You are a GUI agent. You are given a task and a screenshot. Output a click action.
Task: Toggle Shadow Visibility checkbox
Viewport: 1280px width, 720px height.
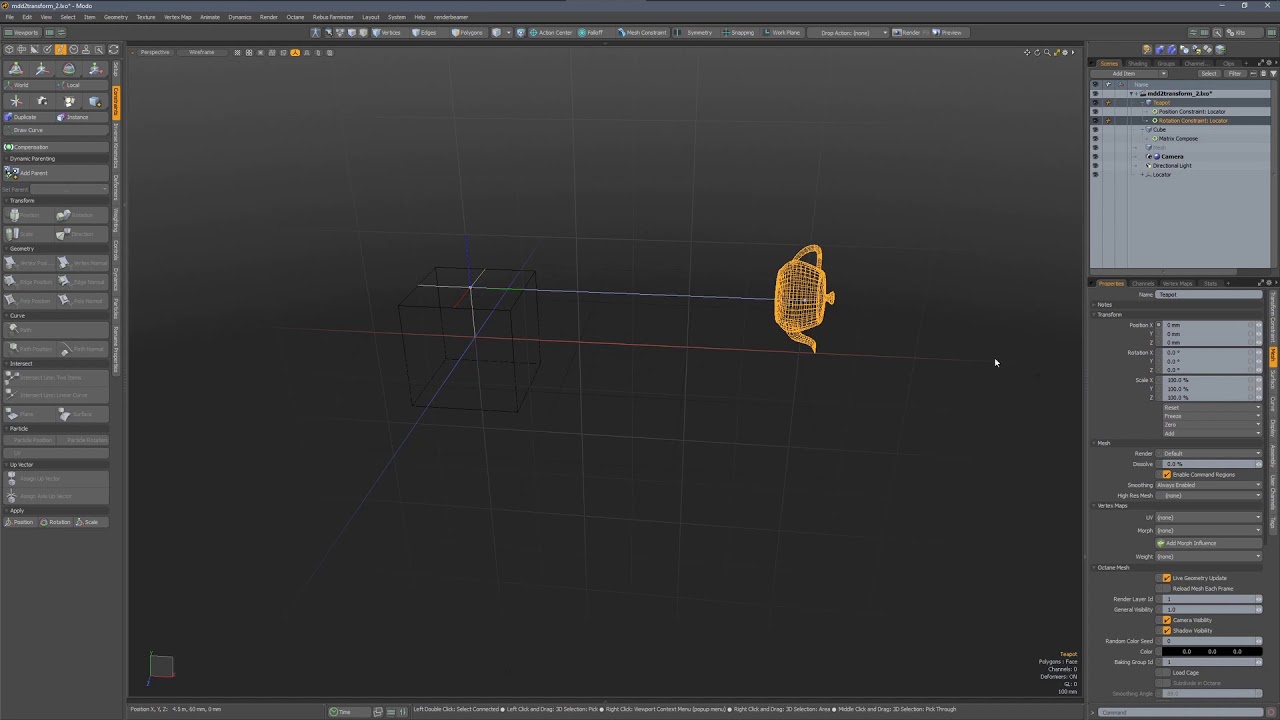[x=1166, y=630]
